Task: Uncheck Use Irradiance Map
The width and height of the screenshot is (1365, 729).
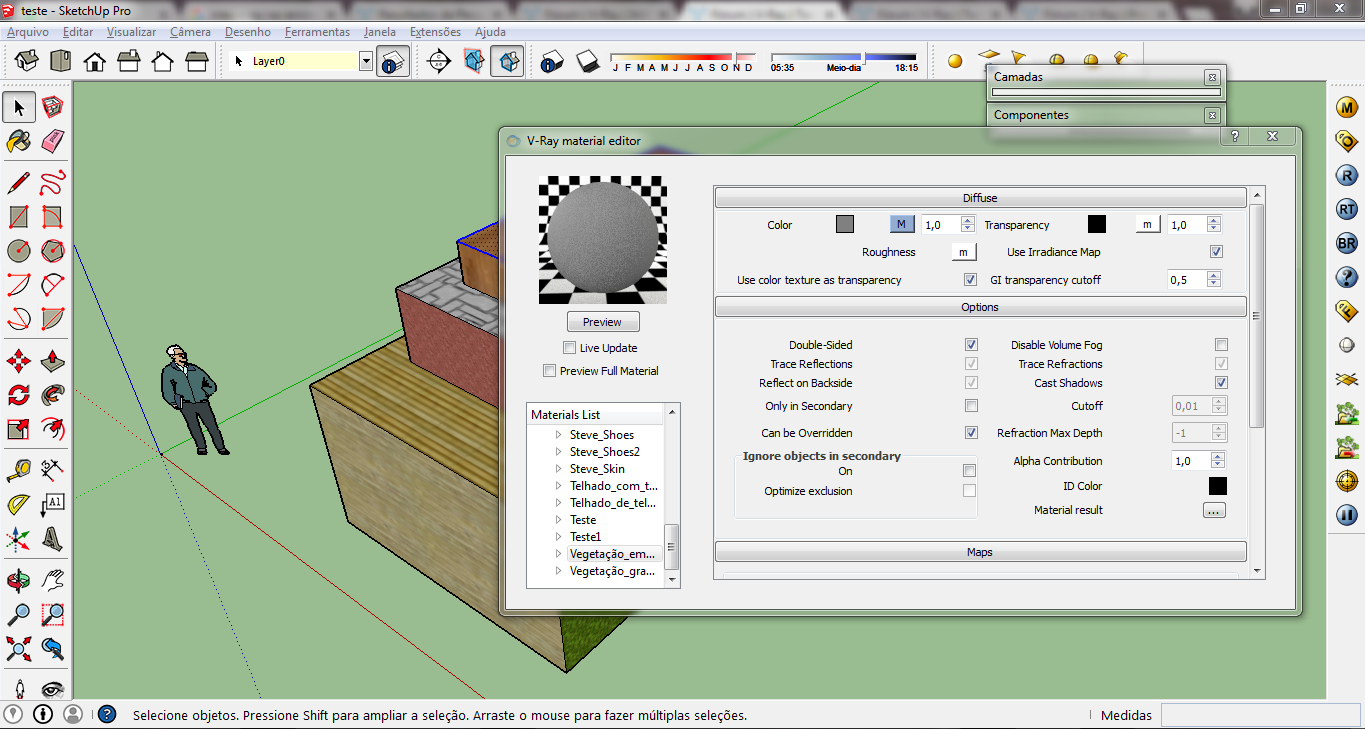Action: tap(1217, 252)
